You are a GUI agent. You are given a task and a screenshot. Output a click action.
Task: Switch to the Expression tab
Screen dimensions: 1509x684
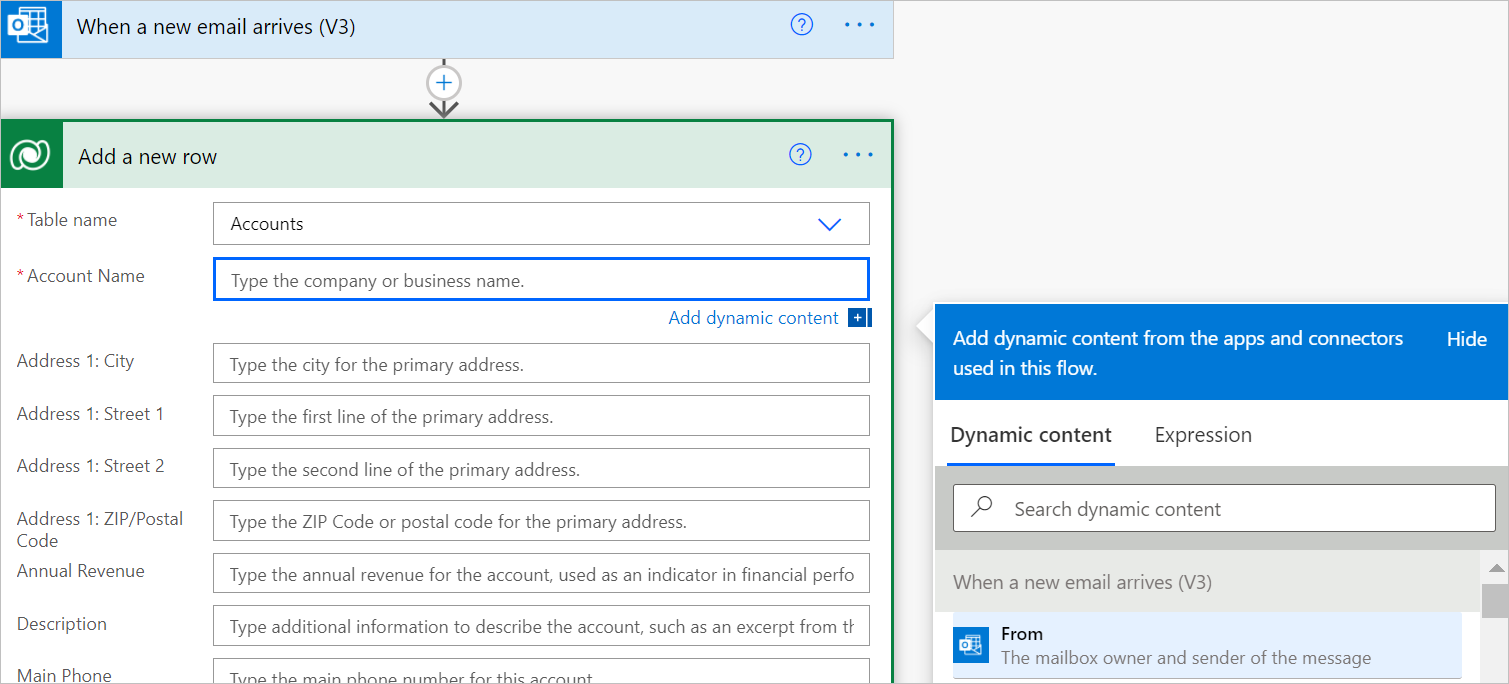point(1202,435)
